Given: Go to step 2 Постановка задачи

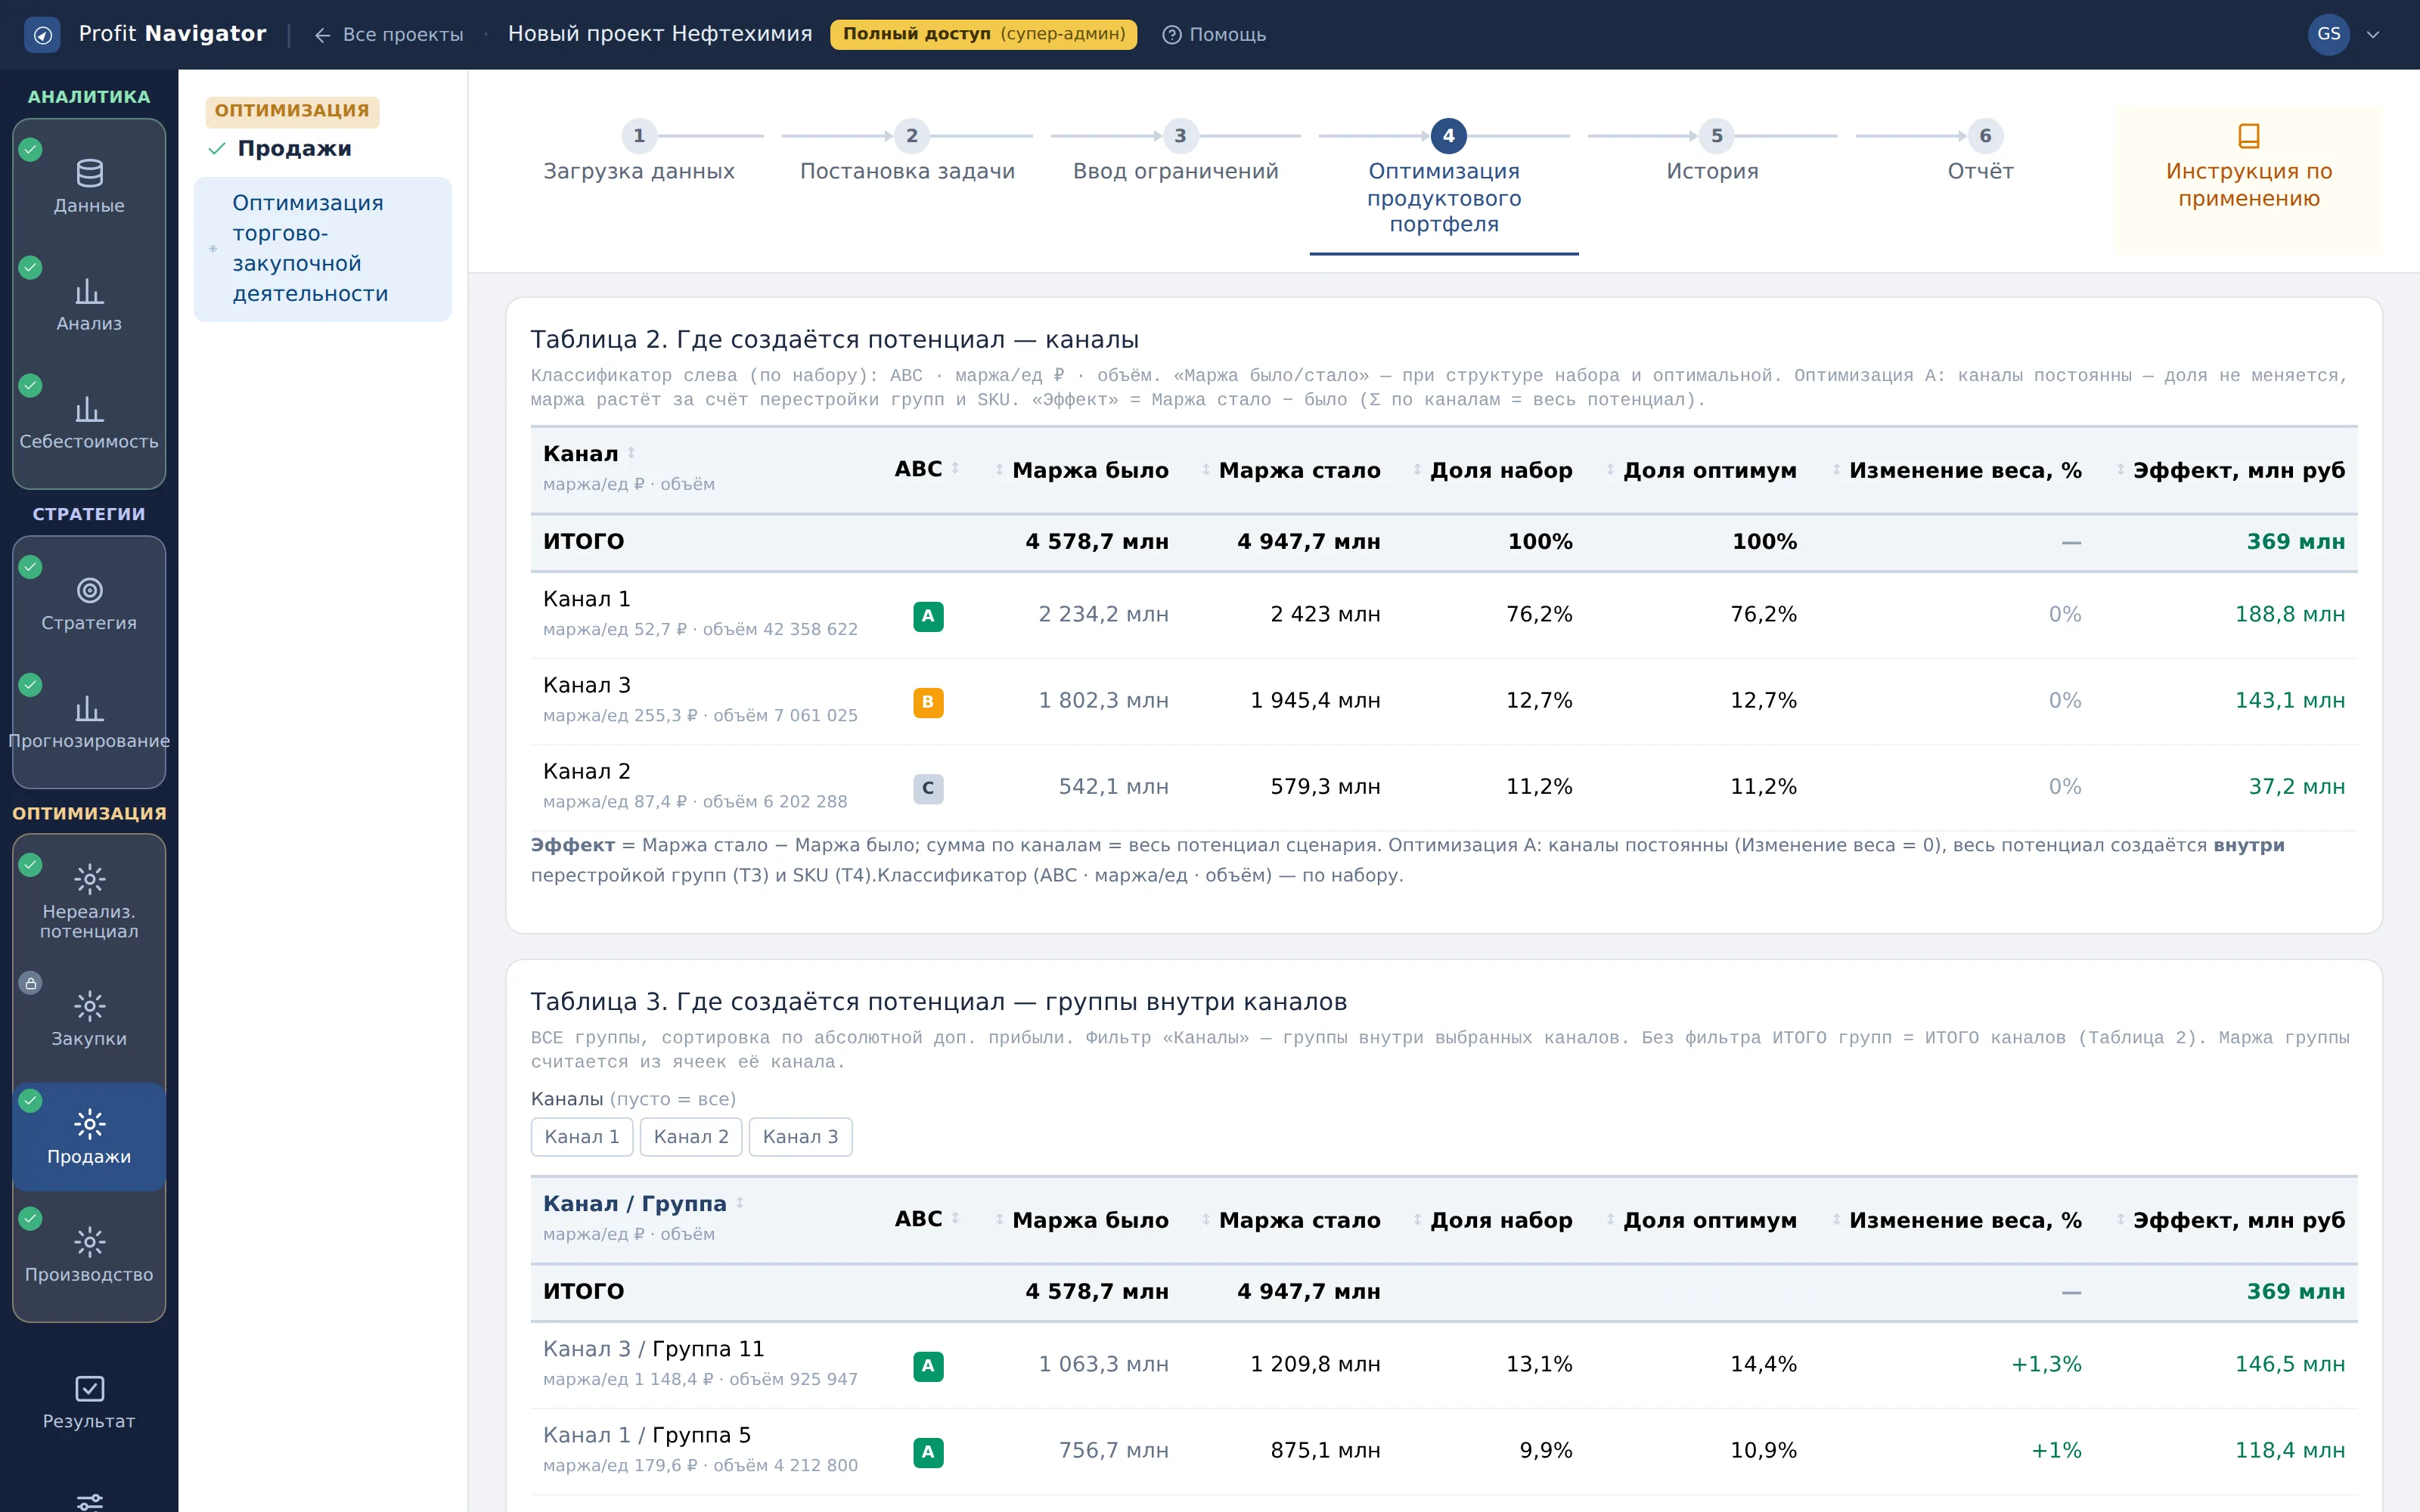Looking at the screenshot, I should pyautogui.click(x=908, y=152).
